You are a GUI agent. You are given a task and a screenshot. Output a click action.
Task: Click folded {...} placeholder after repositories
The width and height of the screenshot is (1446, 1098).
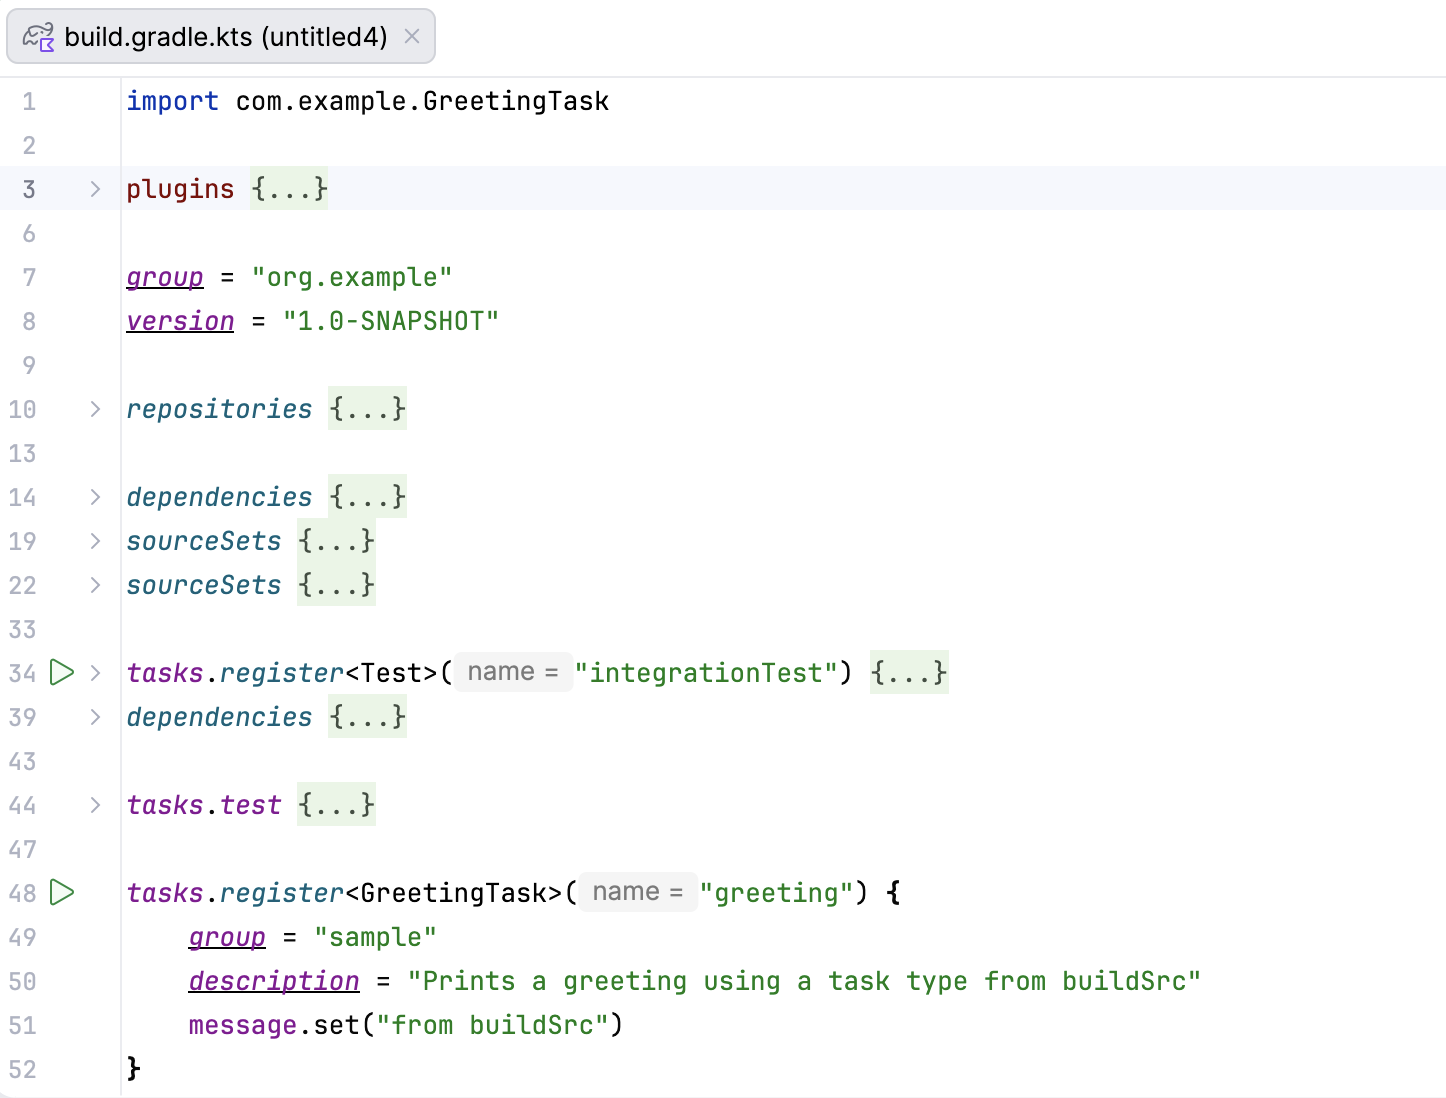[367, 408]
